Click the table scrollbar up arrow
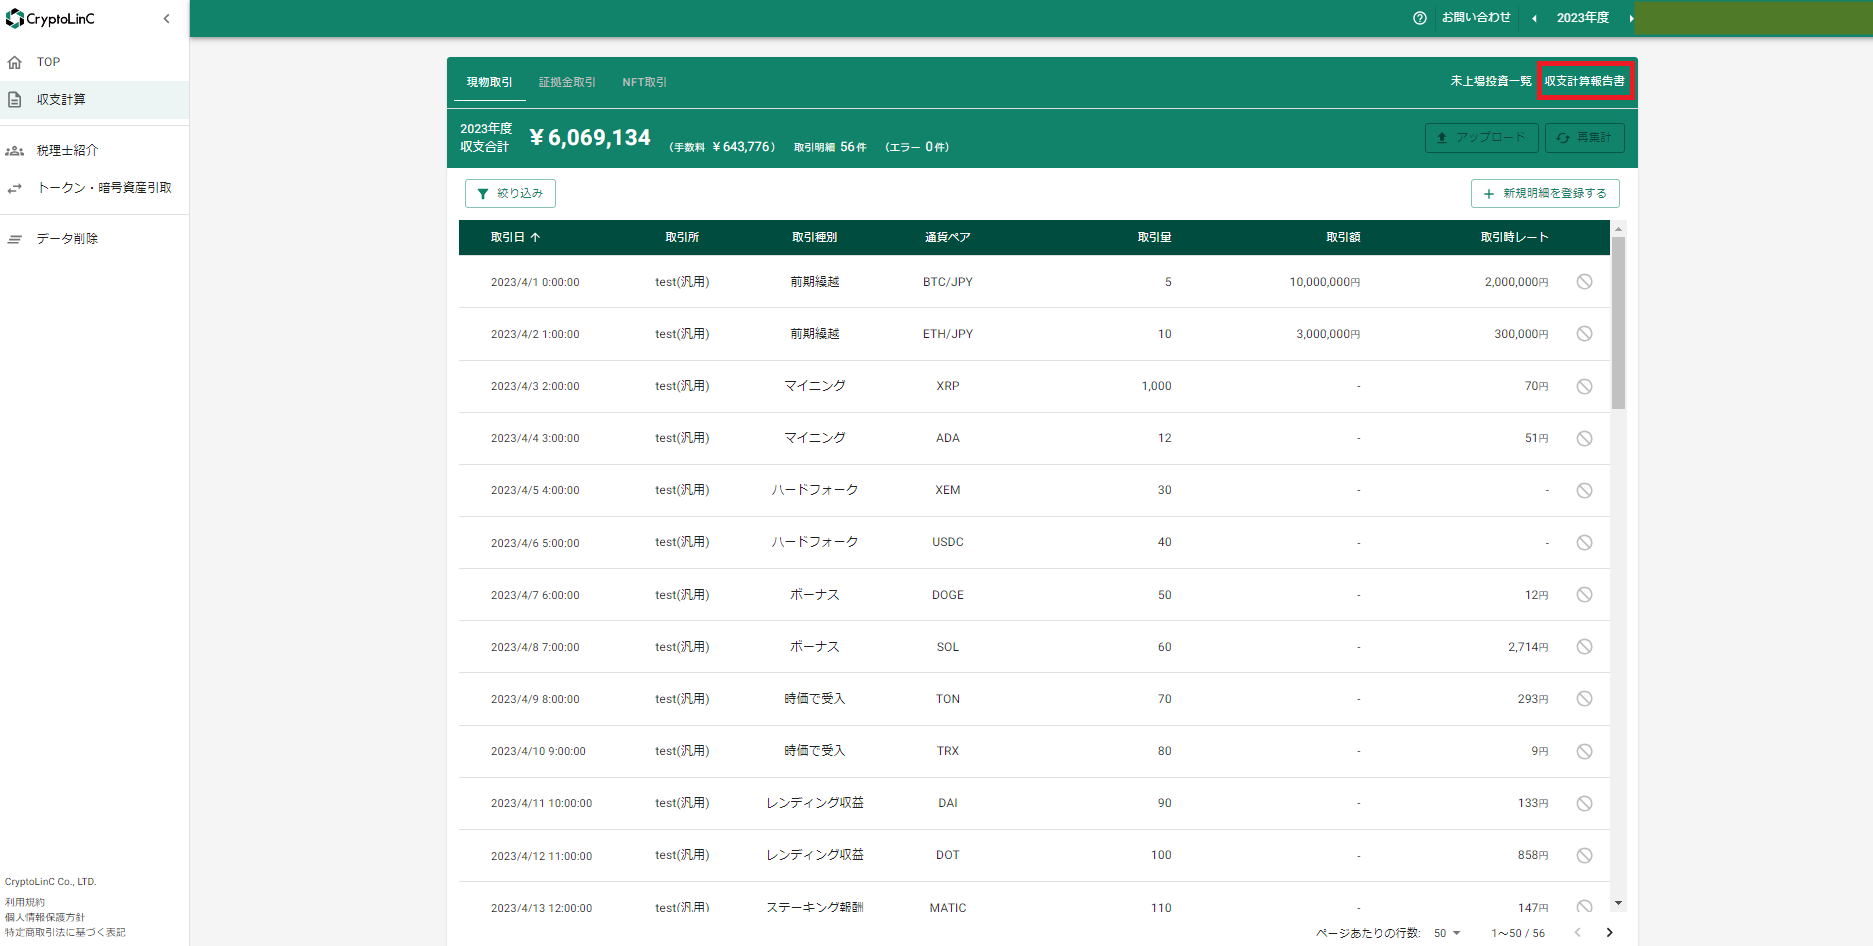The image size is (1873, 946). coord(1618,229)
